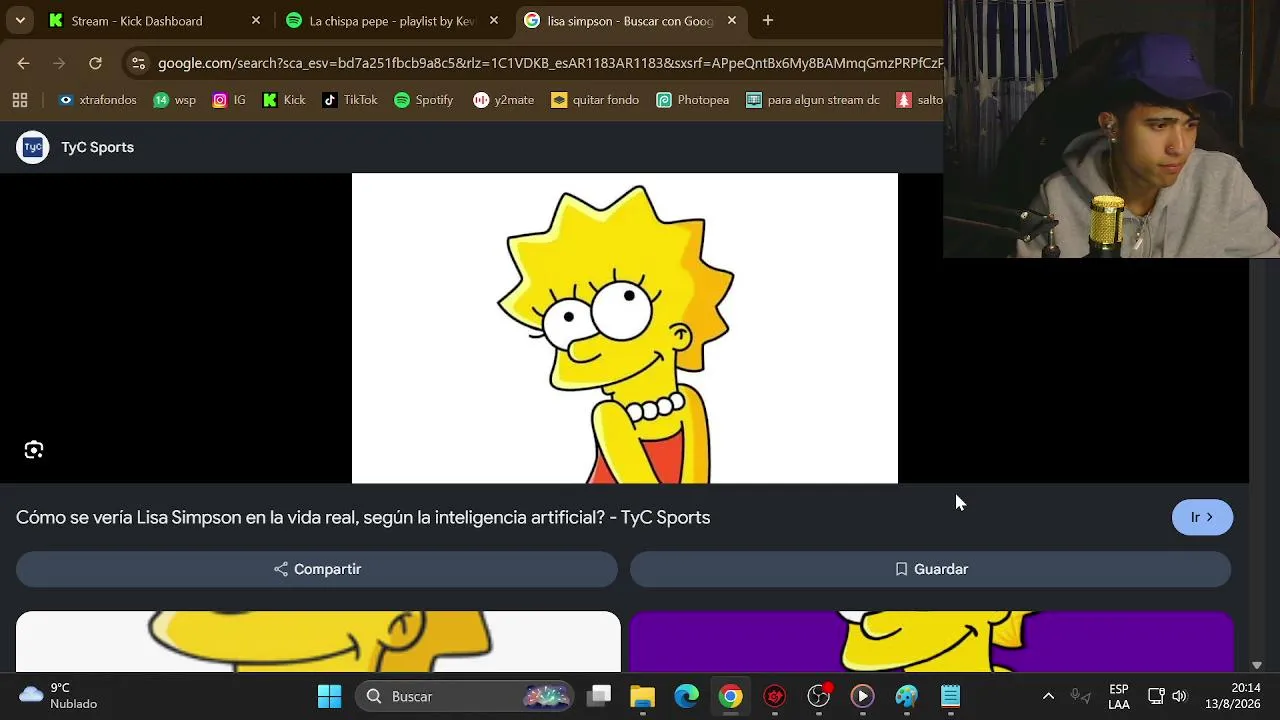
Task: Open the Windows Start menu
Action: [x=329, y=696]
